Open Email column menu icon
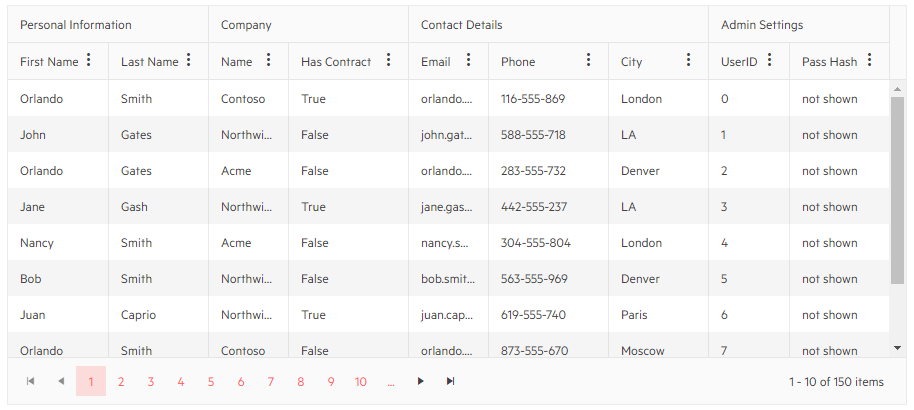Image resolution: width=914 pixels, height=410 pixels. pos(469,61)
